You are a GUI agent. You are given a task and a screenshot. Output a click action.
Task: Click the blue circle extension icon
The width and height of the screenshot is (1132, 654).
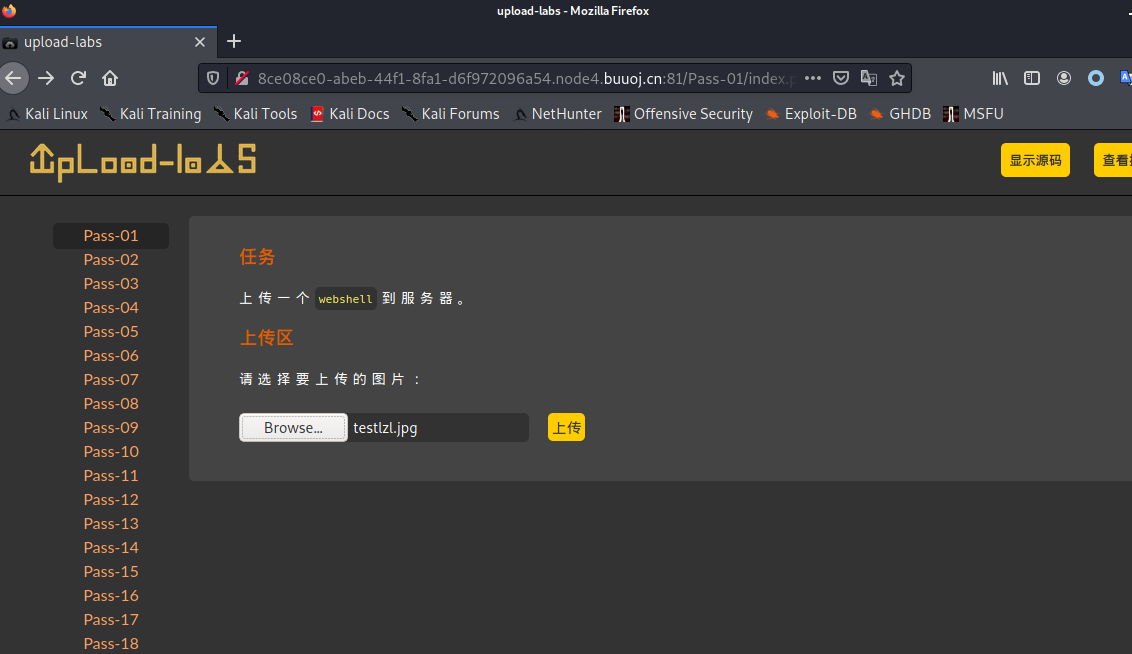point(1096,78)
